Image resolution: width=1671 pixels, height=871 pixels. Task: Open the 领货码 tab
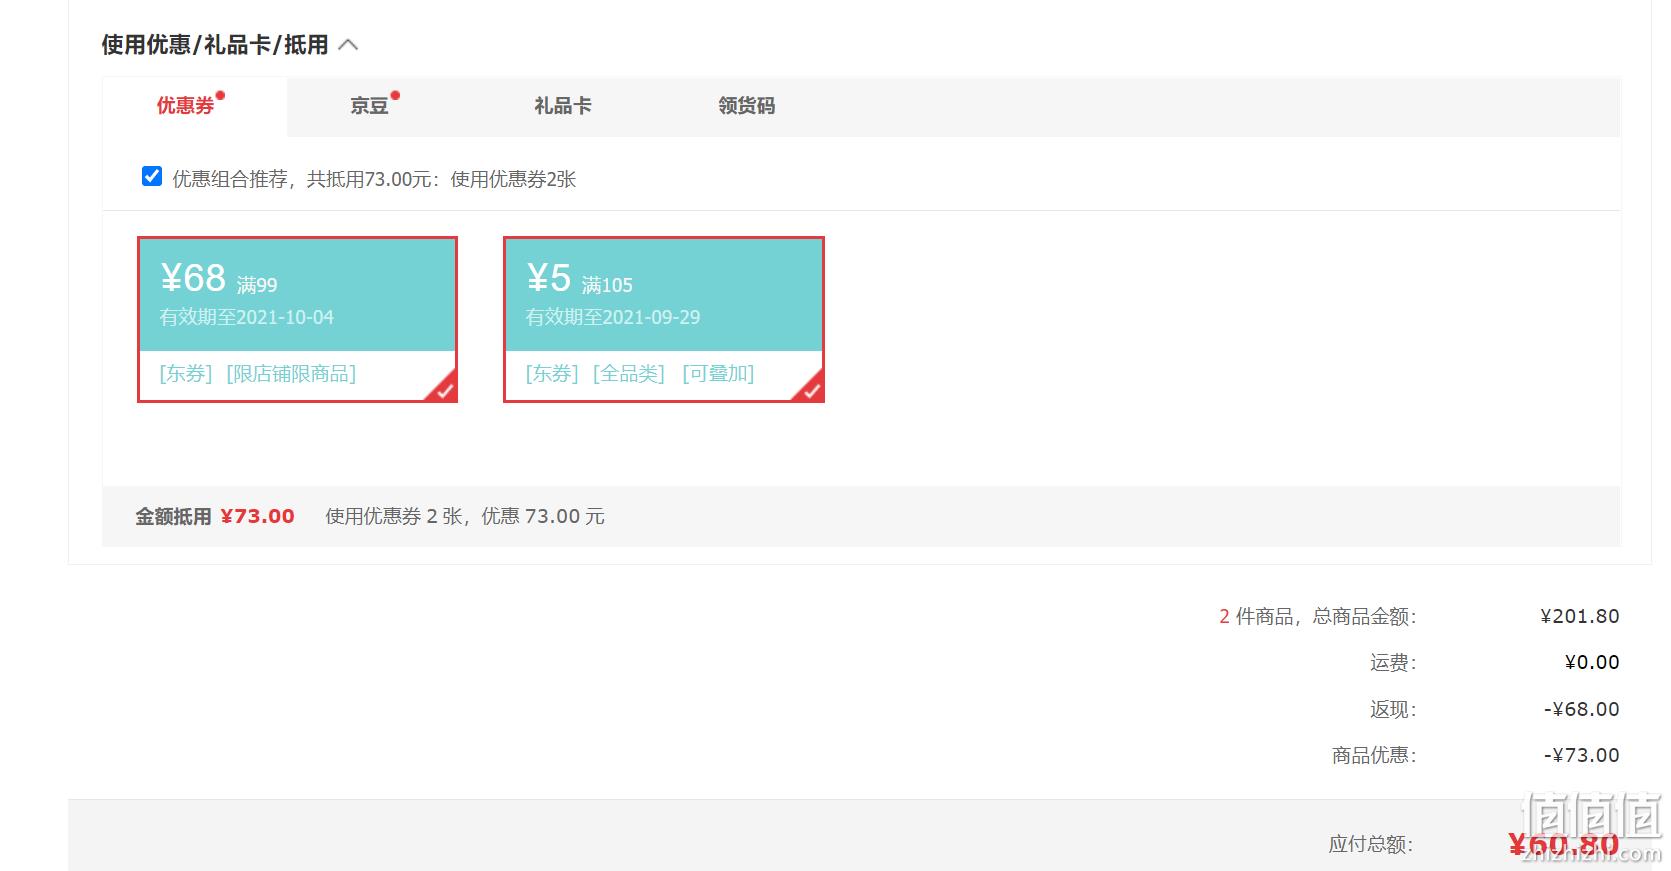pos(746,106)
